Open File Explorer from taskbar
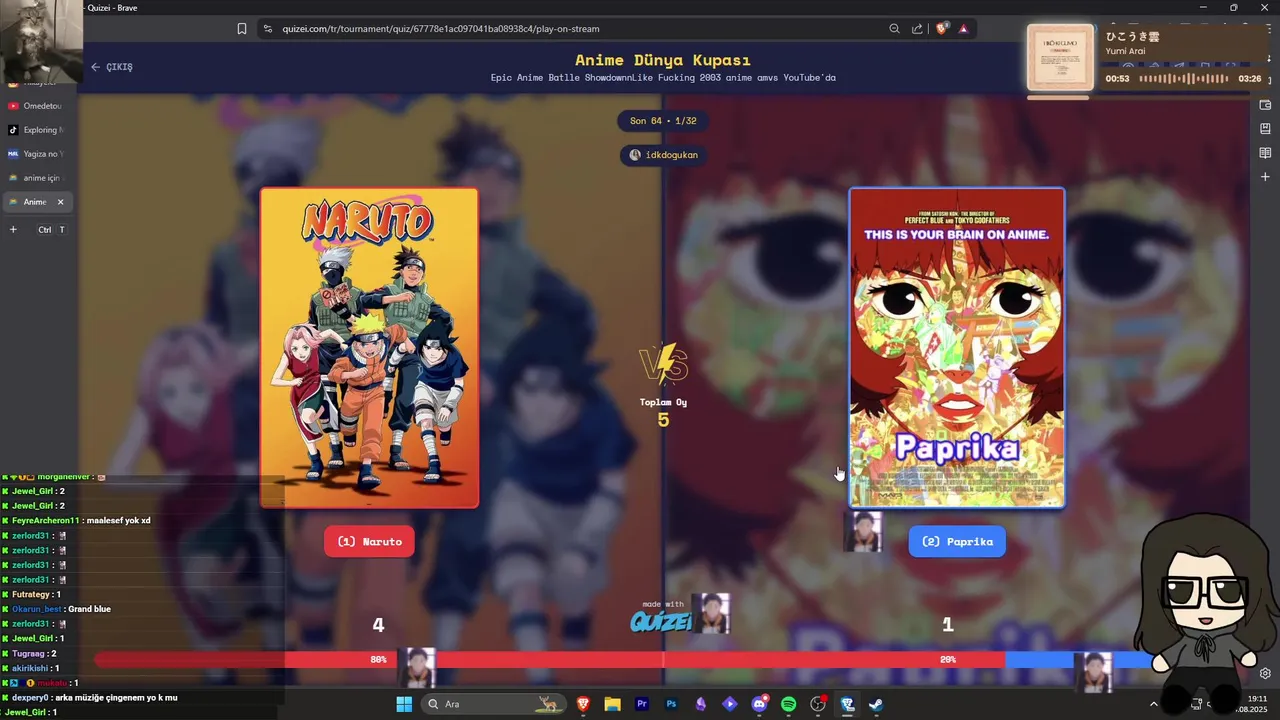 pyautogui.click(x=612, y=704)
